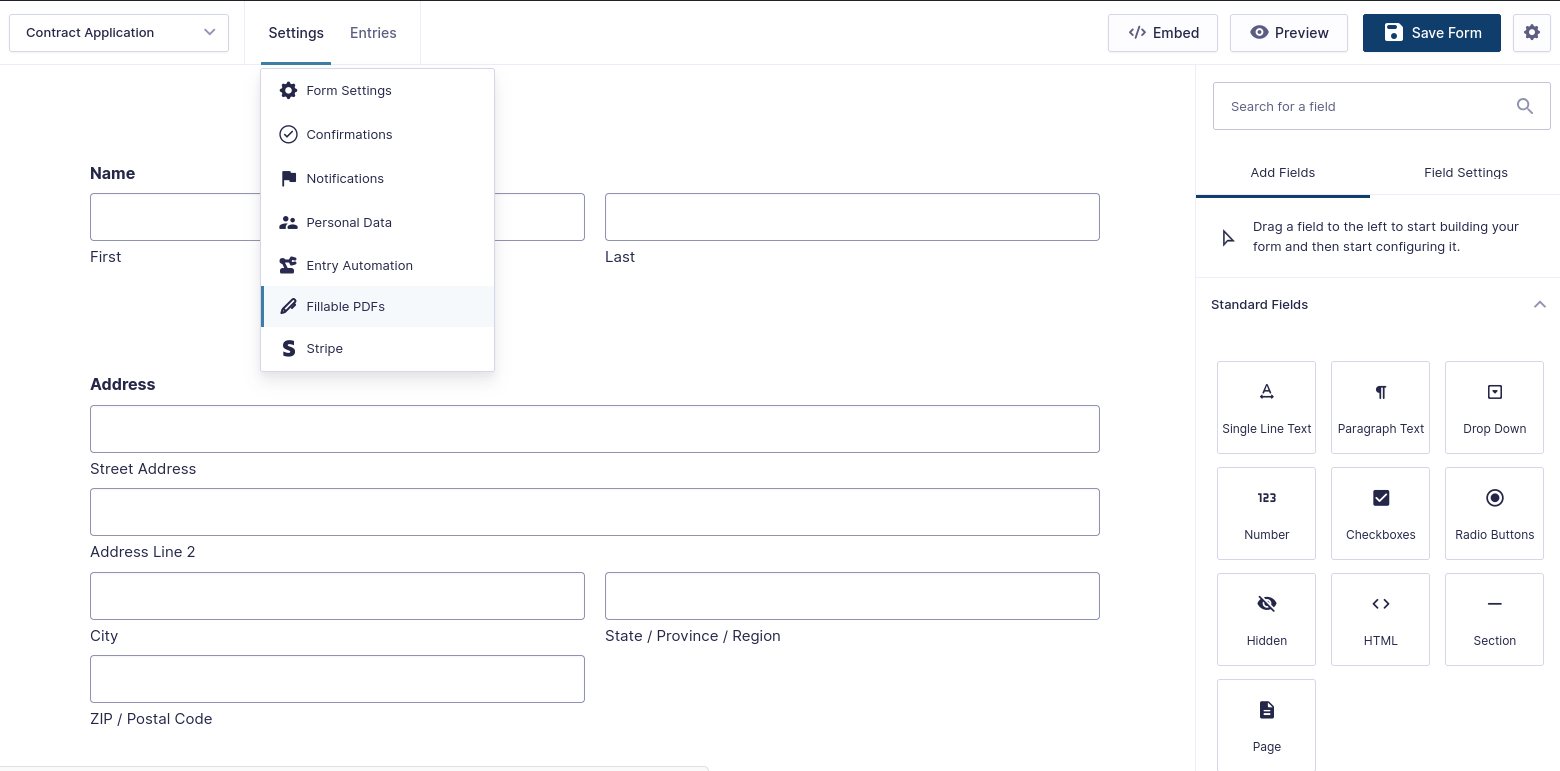Click the search magnifier icon
Image resolution: width=1560 pixels, height=771 pixels.
pyautogui.click(x=1524, y=105)
